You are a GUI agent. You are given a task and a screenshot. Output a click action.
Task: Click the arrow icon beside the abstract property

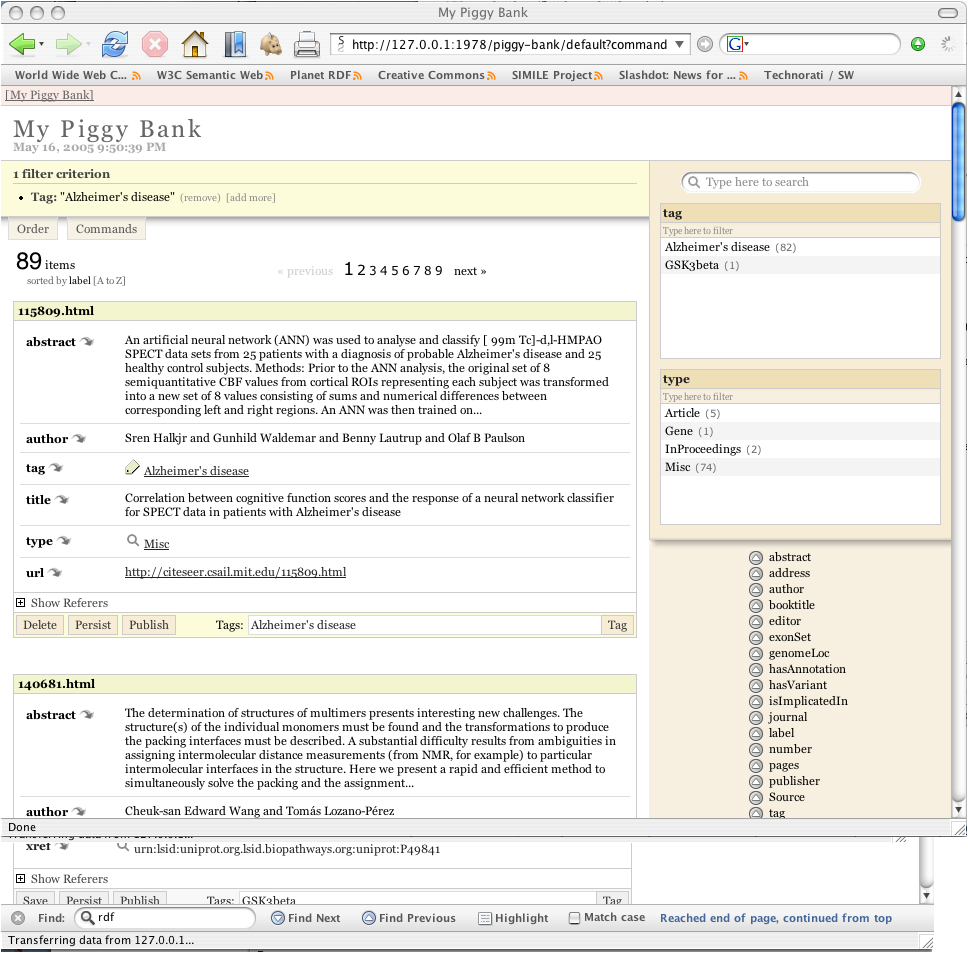click(x=87, y=342)
